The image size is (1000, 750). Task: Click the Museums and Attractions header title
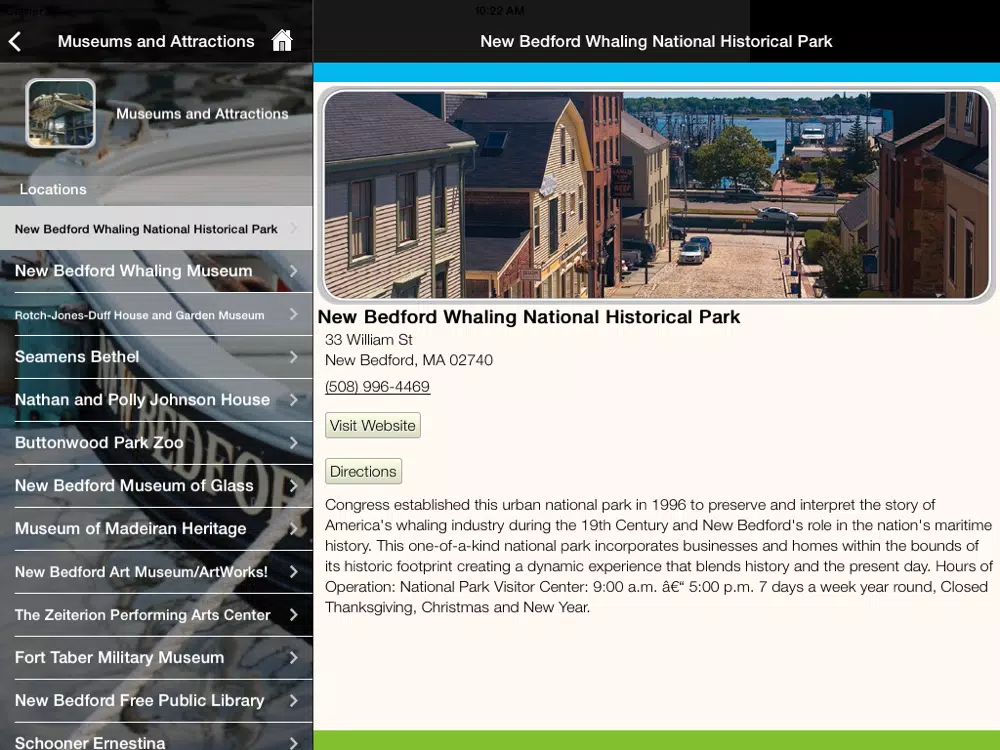(156, 41)
